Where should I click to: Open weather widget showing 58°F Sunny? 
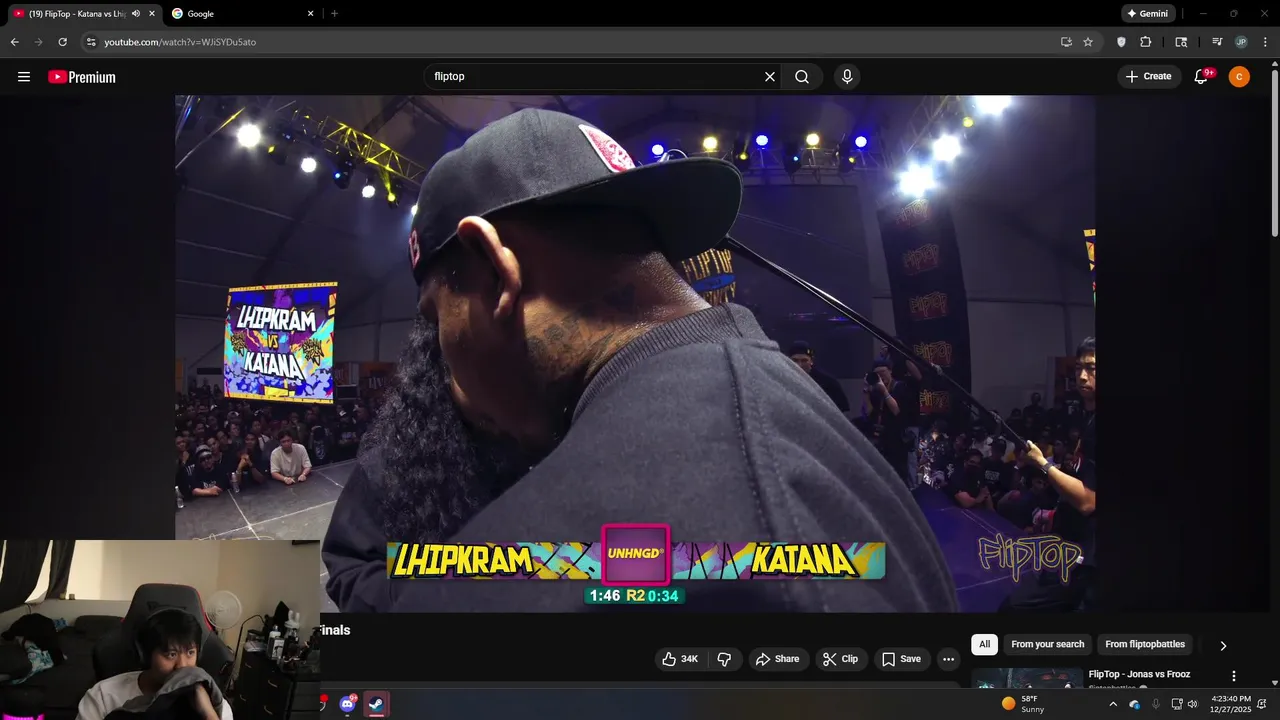pos(1023,704)
